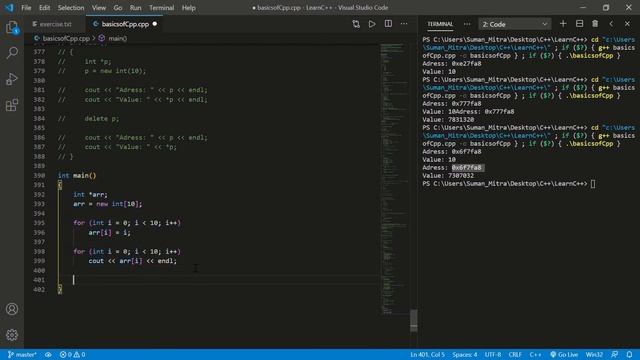Restore down the VS Code window

[x=606, y=8]
